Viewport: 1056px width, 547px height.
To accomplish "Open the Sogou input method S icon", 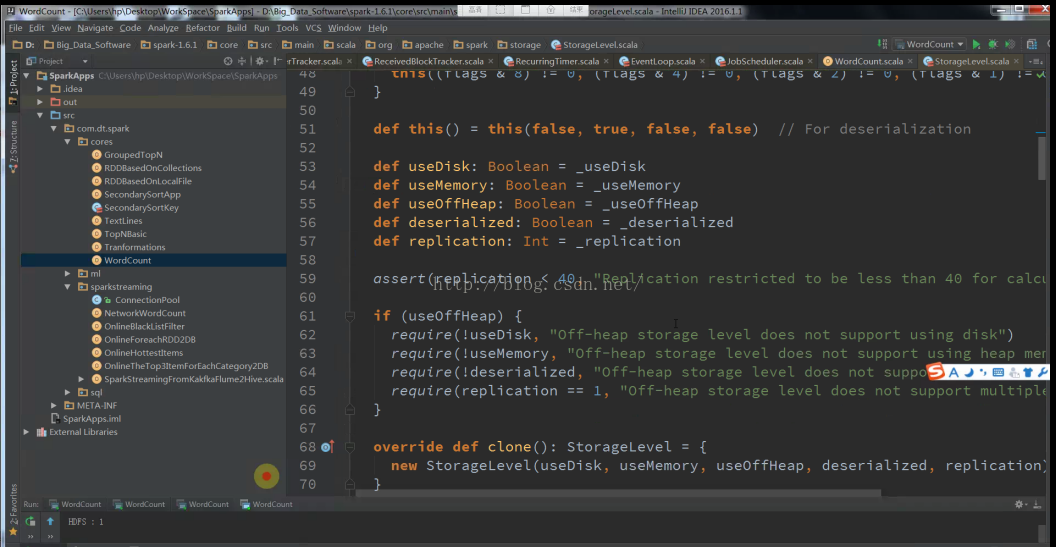I will pyautogui.click(x=936, y=372).
